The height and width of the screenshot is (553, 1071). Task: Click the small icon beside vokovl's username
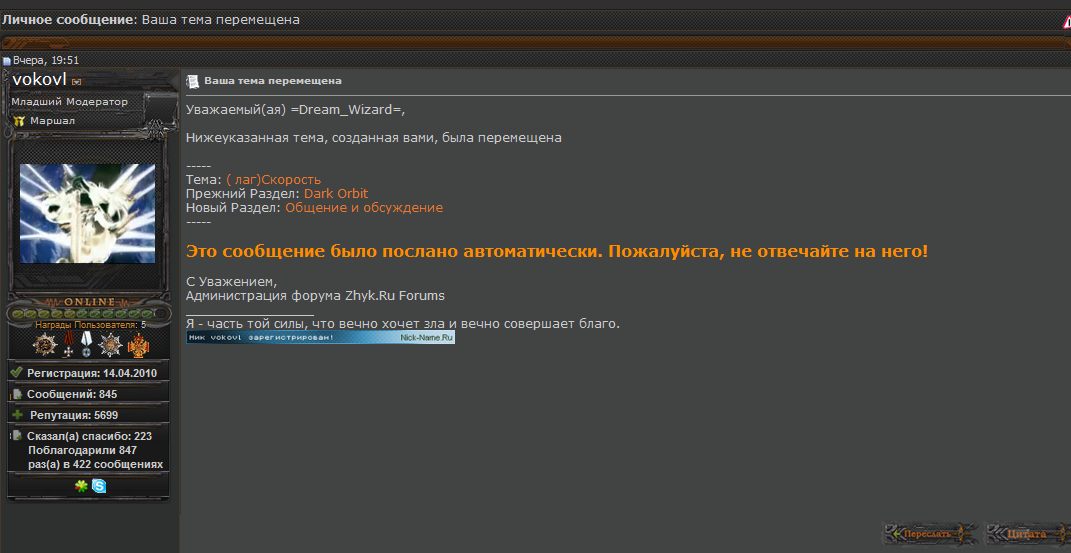(77, 81)
